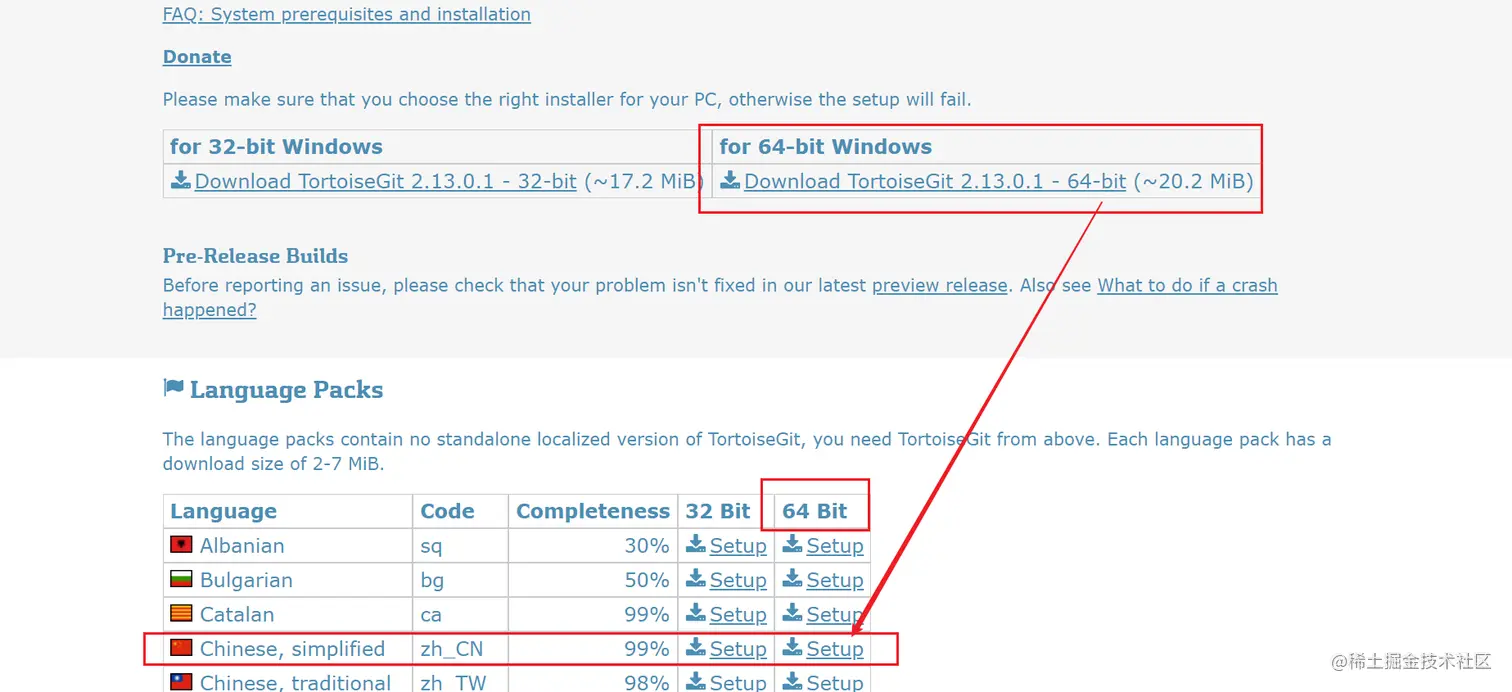Click download icon in Chinese simplified 32 Bit cell
This screenshot has width=1512, height=692.
(x=696, y=648)
